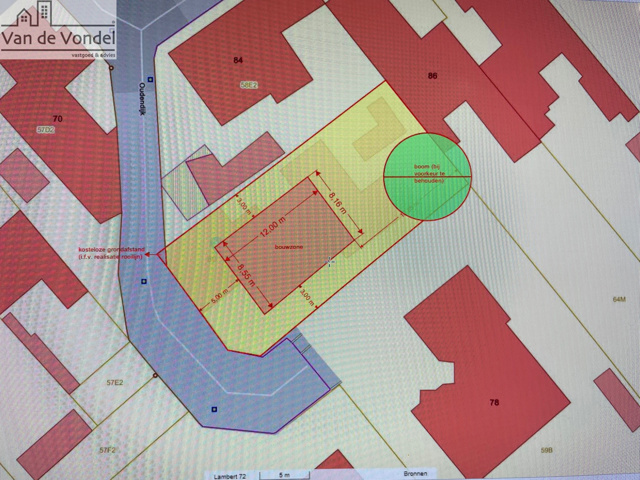Click building number 84
The width and height of the screenshot is (640, 480).
coord(238,61)
